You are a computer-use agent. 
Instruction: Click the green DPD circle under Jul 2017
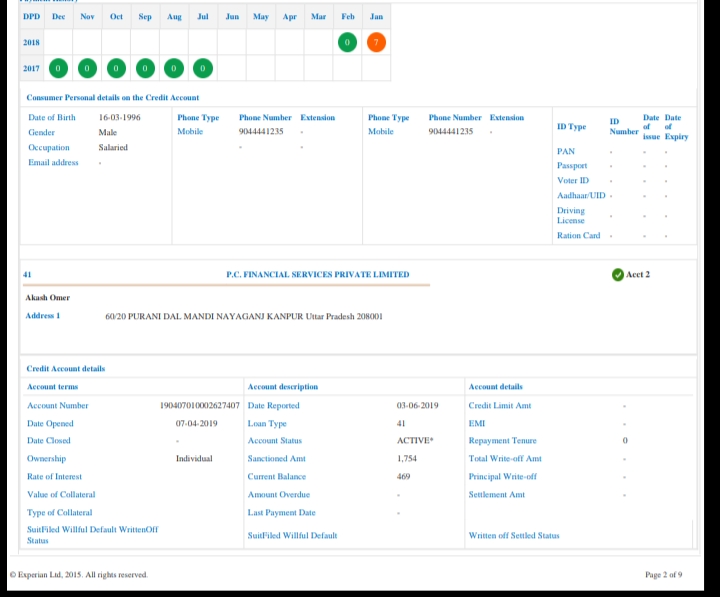(x=203, y=68)
